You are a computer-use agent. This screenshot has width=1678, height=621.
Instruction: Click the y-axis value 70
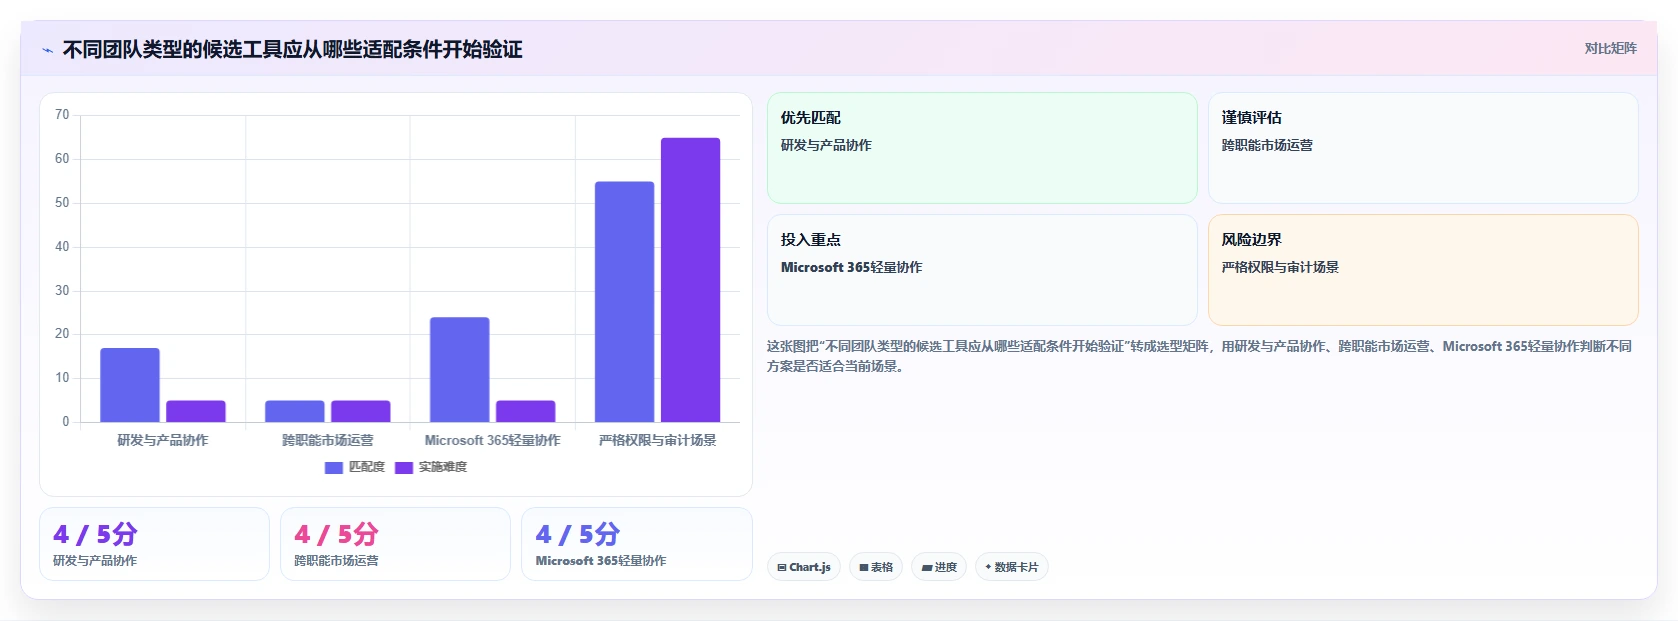62,115
